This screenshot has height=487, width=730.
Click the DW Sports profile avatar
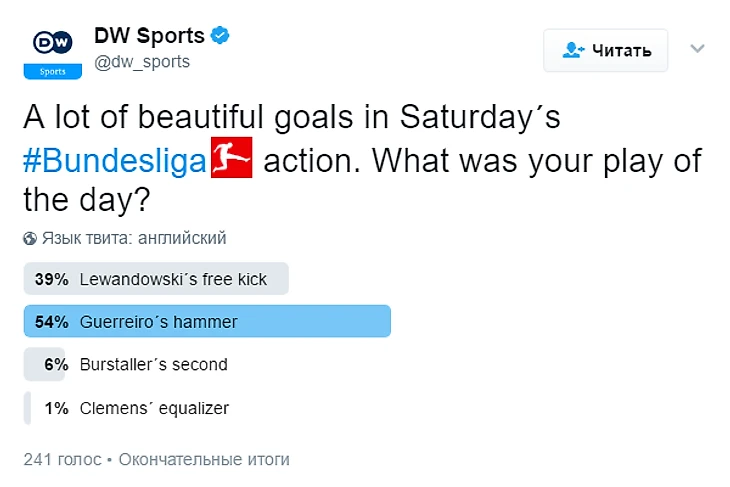tap(53, 50)
